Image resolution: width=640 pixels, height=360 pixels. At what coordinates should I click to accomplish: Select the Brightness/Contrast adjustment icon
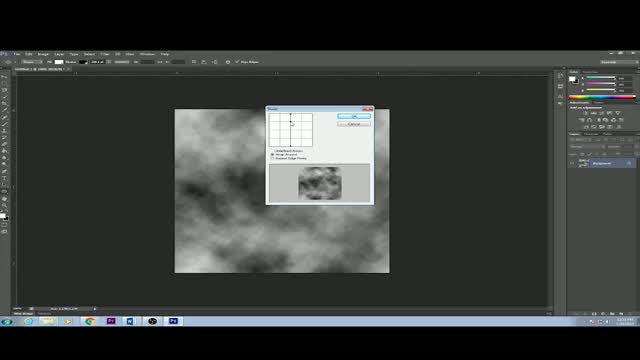[586, 113]
